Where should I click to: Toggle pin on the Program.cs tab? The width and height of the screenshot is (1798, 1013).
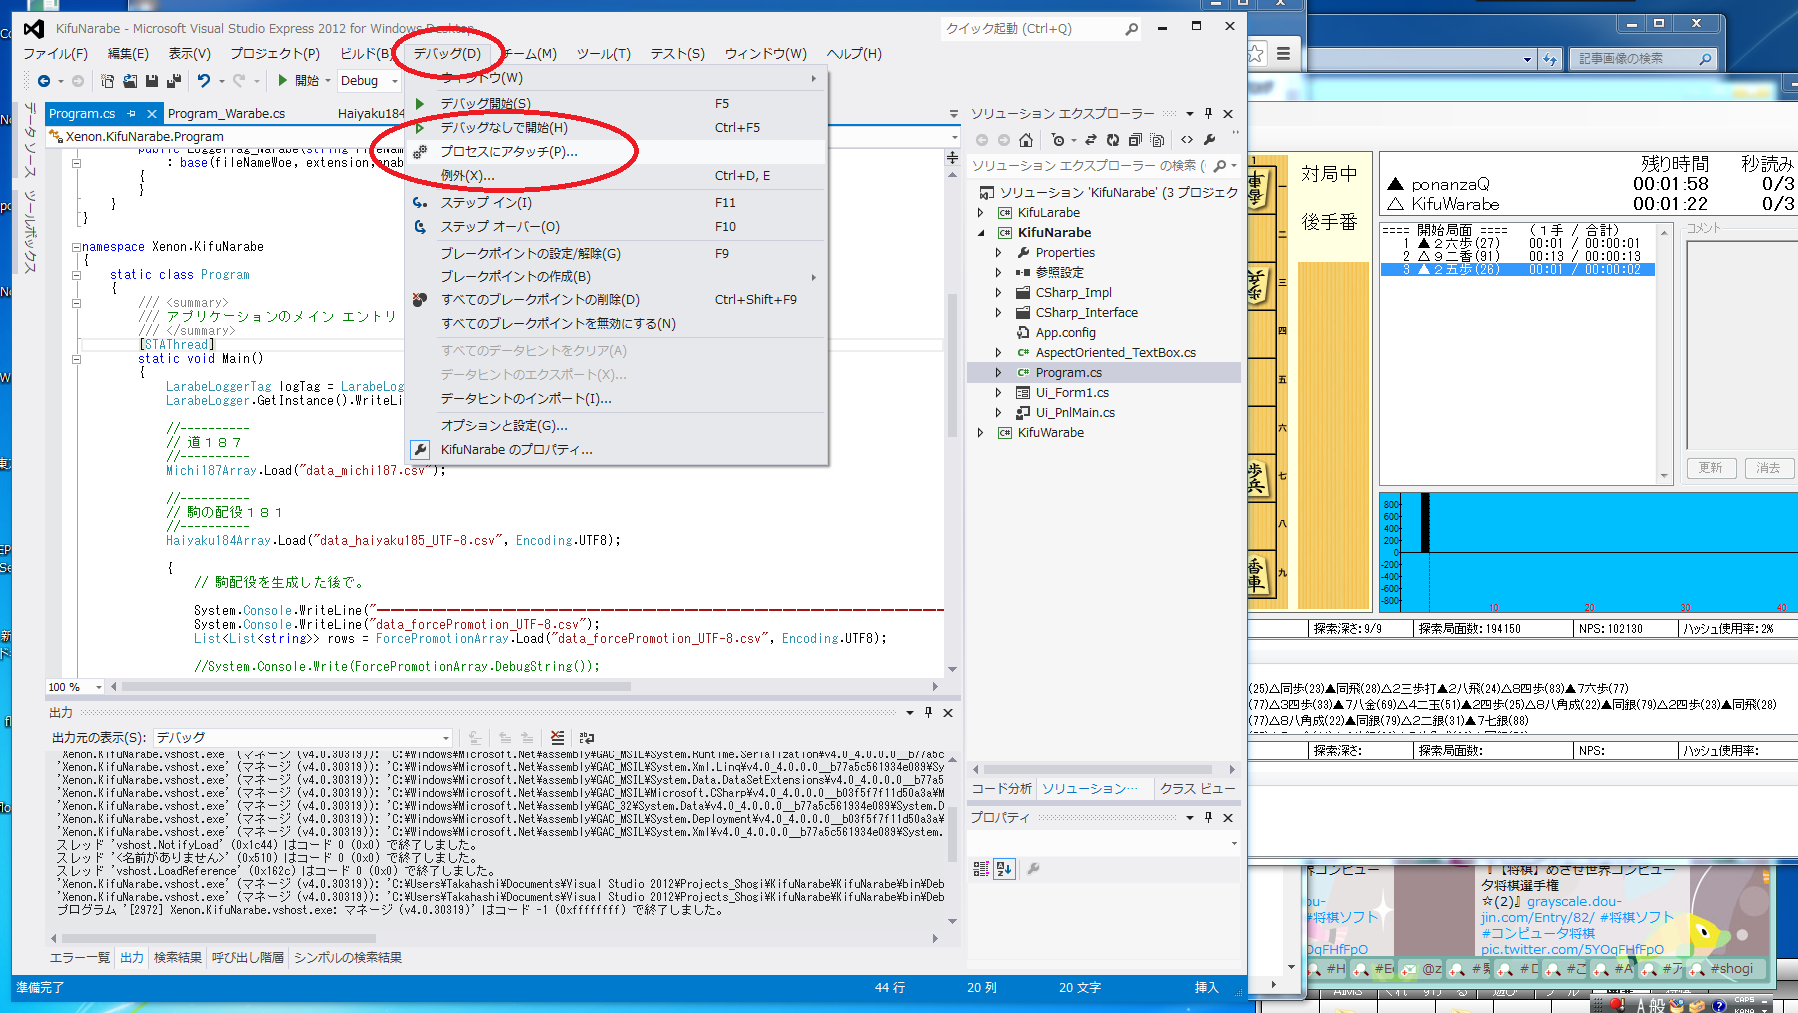pyautogui.click(x=131, y=114)
